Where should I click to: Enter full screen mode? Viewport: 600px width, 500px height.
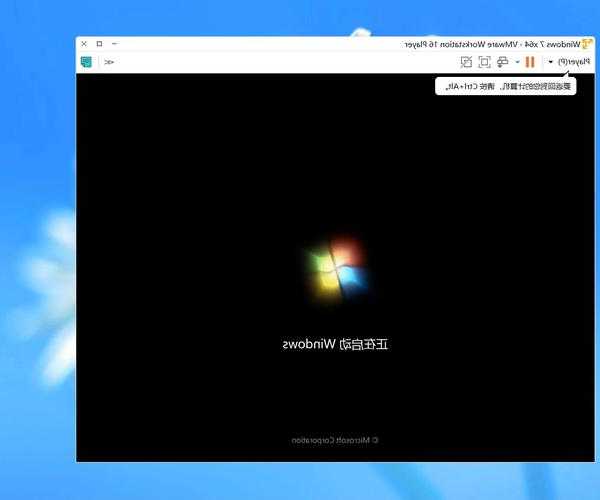(x=484, y=62)
